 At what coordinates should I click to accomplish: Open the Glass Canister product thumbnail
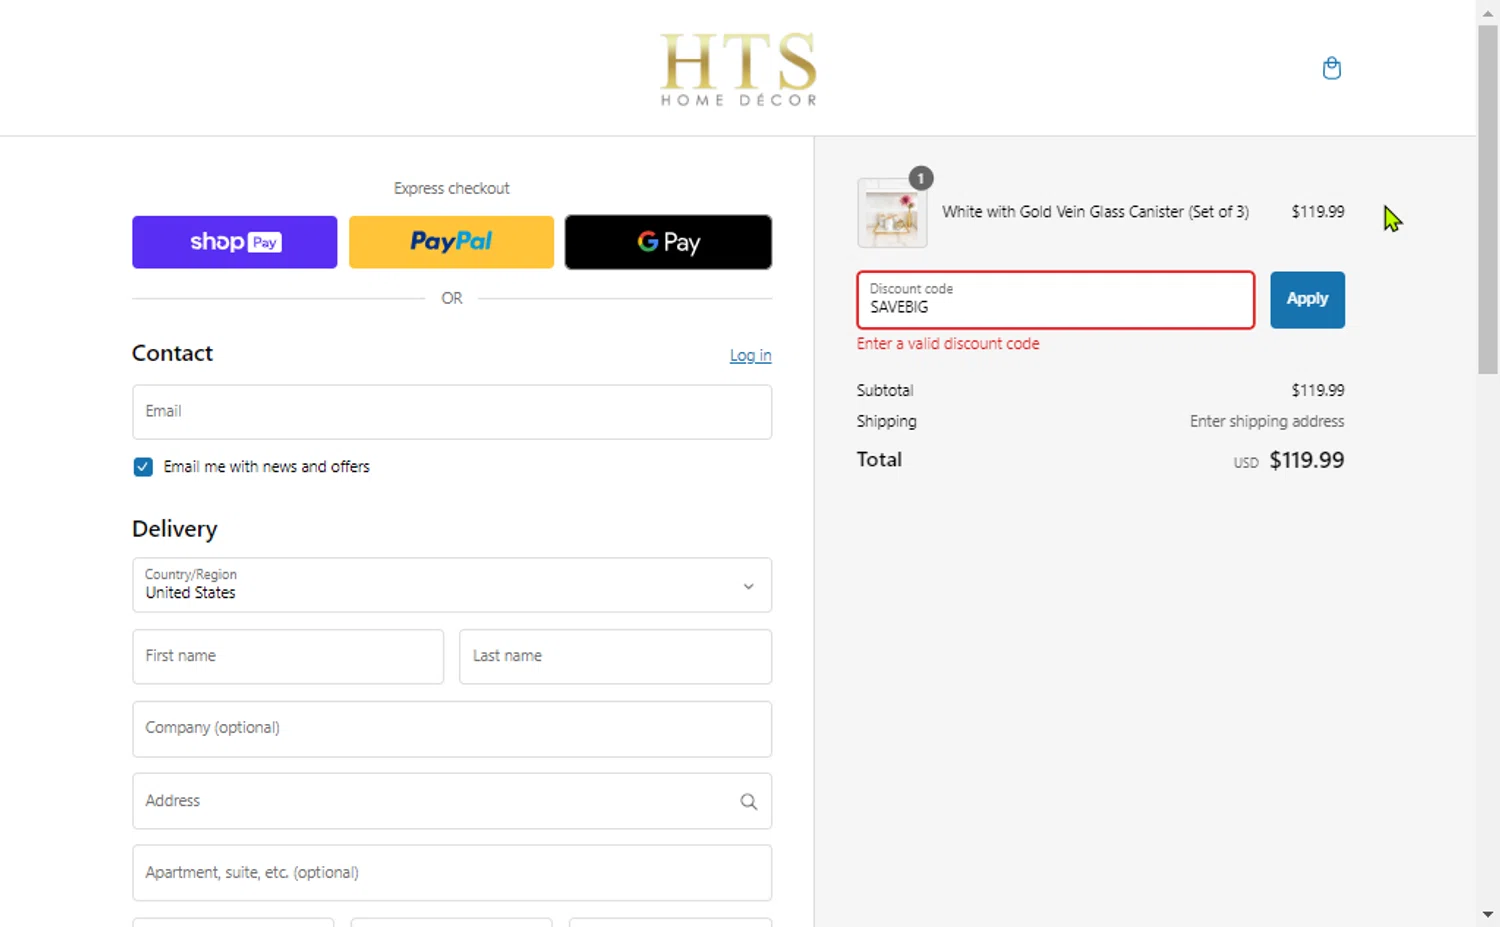[892, 213]
